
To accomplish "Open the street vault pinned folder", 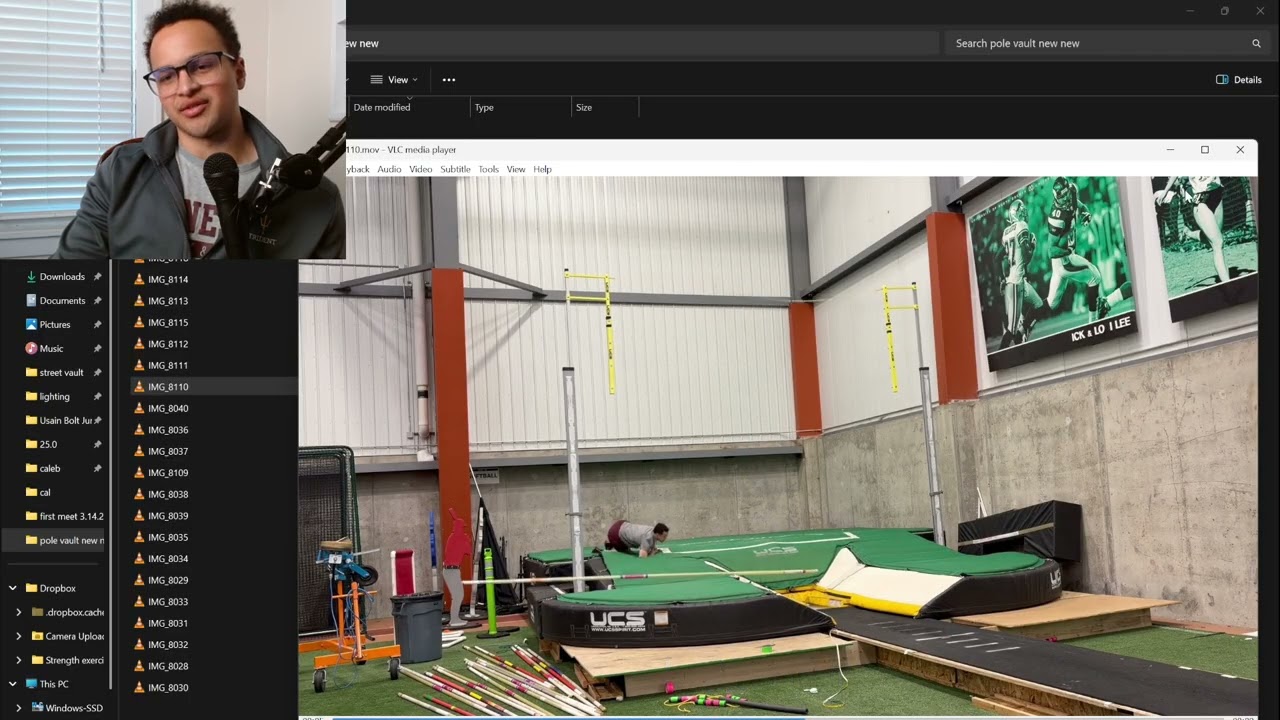I will tap(61, 373).
